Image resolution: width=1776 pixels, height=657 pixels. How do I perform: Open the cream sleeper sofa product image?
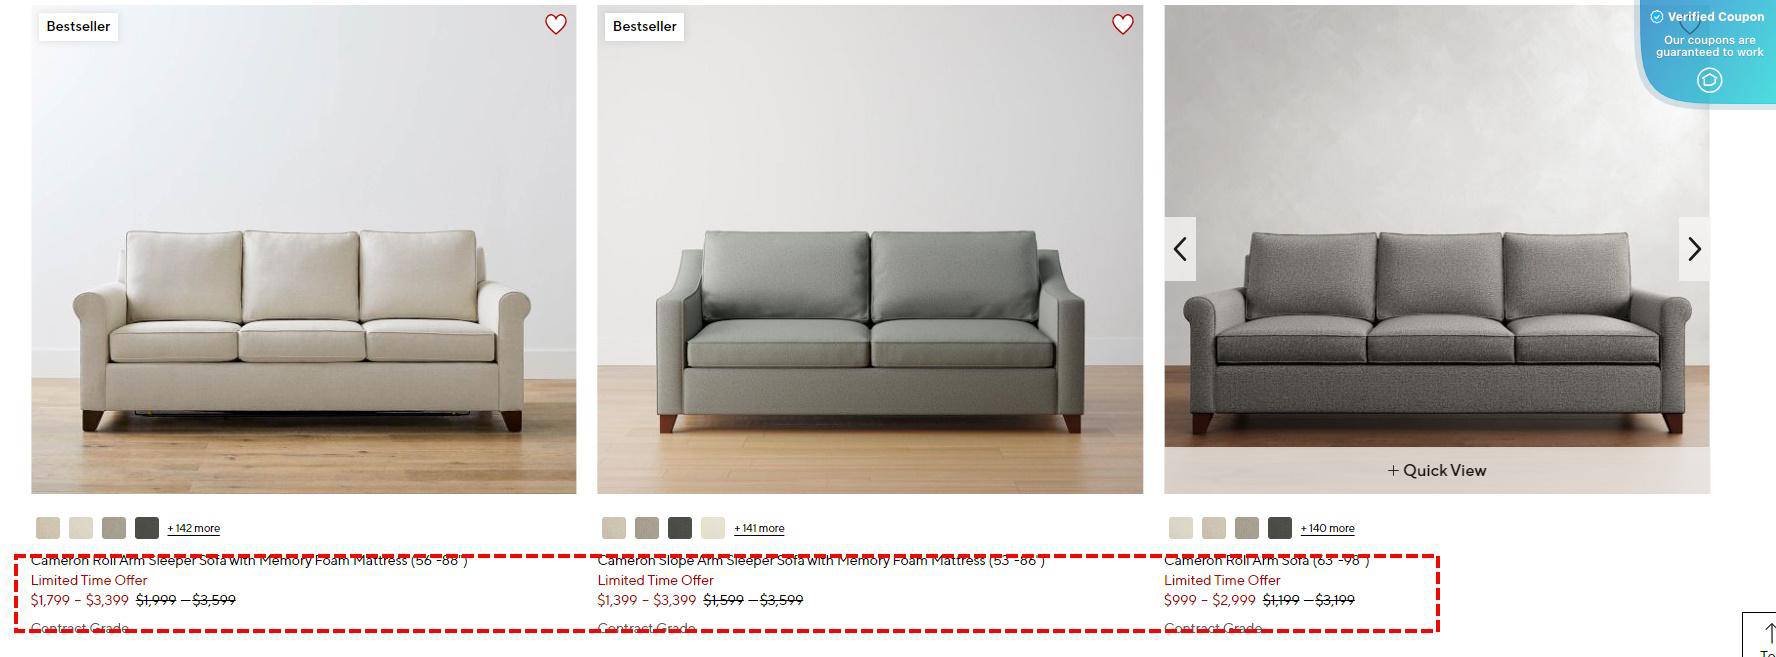click(x=304, y=249)
